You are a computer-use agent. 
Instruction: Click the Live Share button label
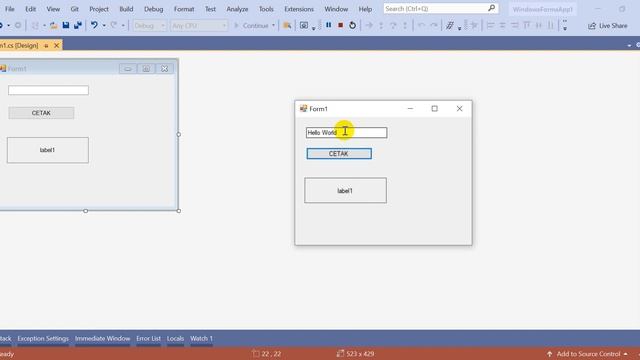(x=613, y=26)
